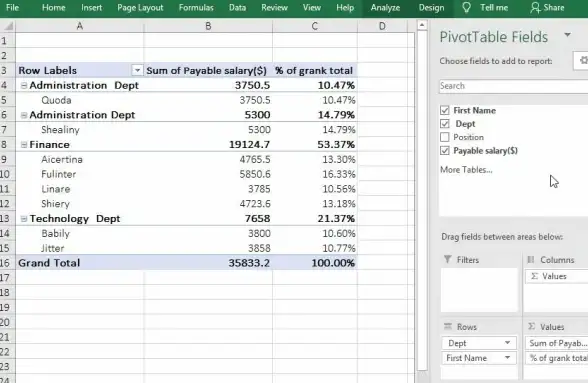The width and height of the screenshot is (588, 383).
Task: Click the Columns area icon
Action: point(531,260)
